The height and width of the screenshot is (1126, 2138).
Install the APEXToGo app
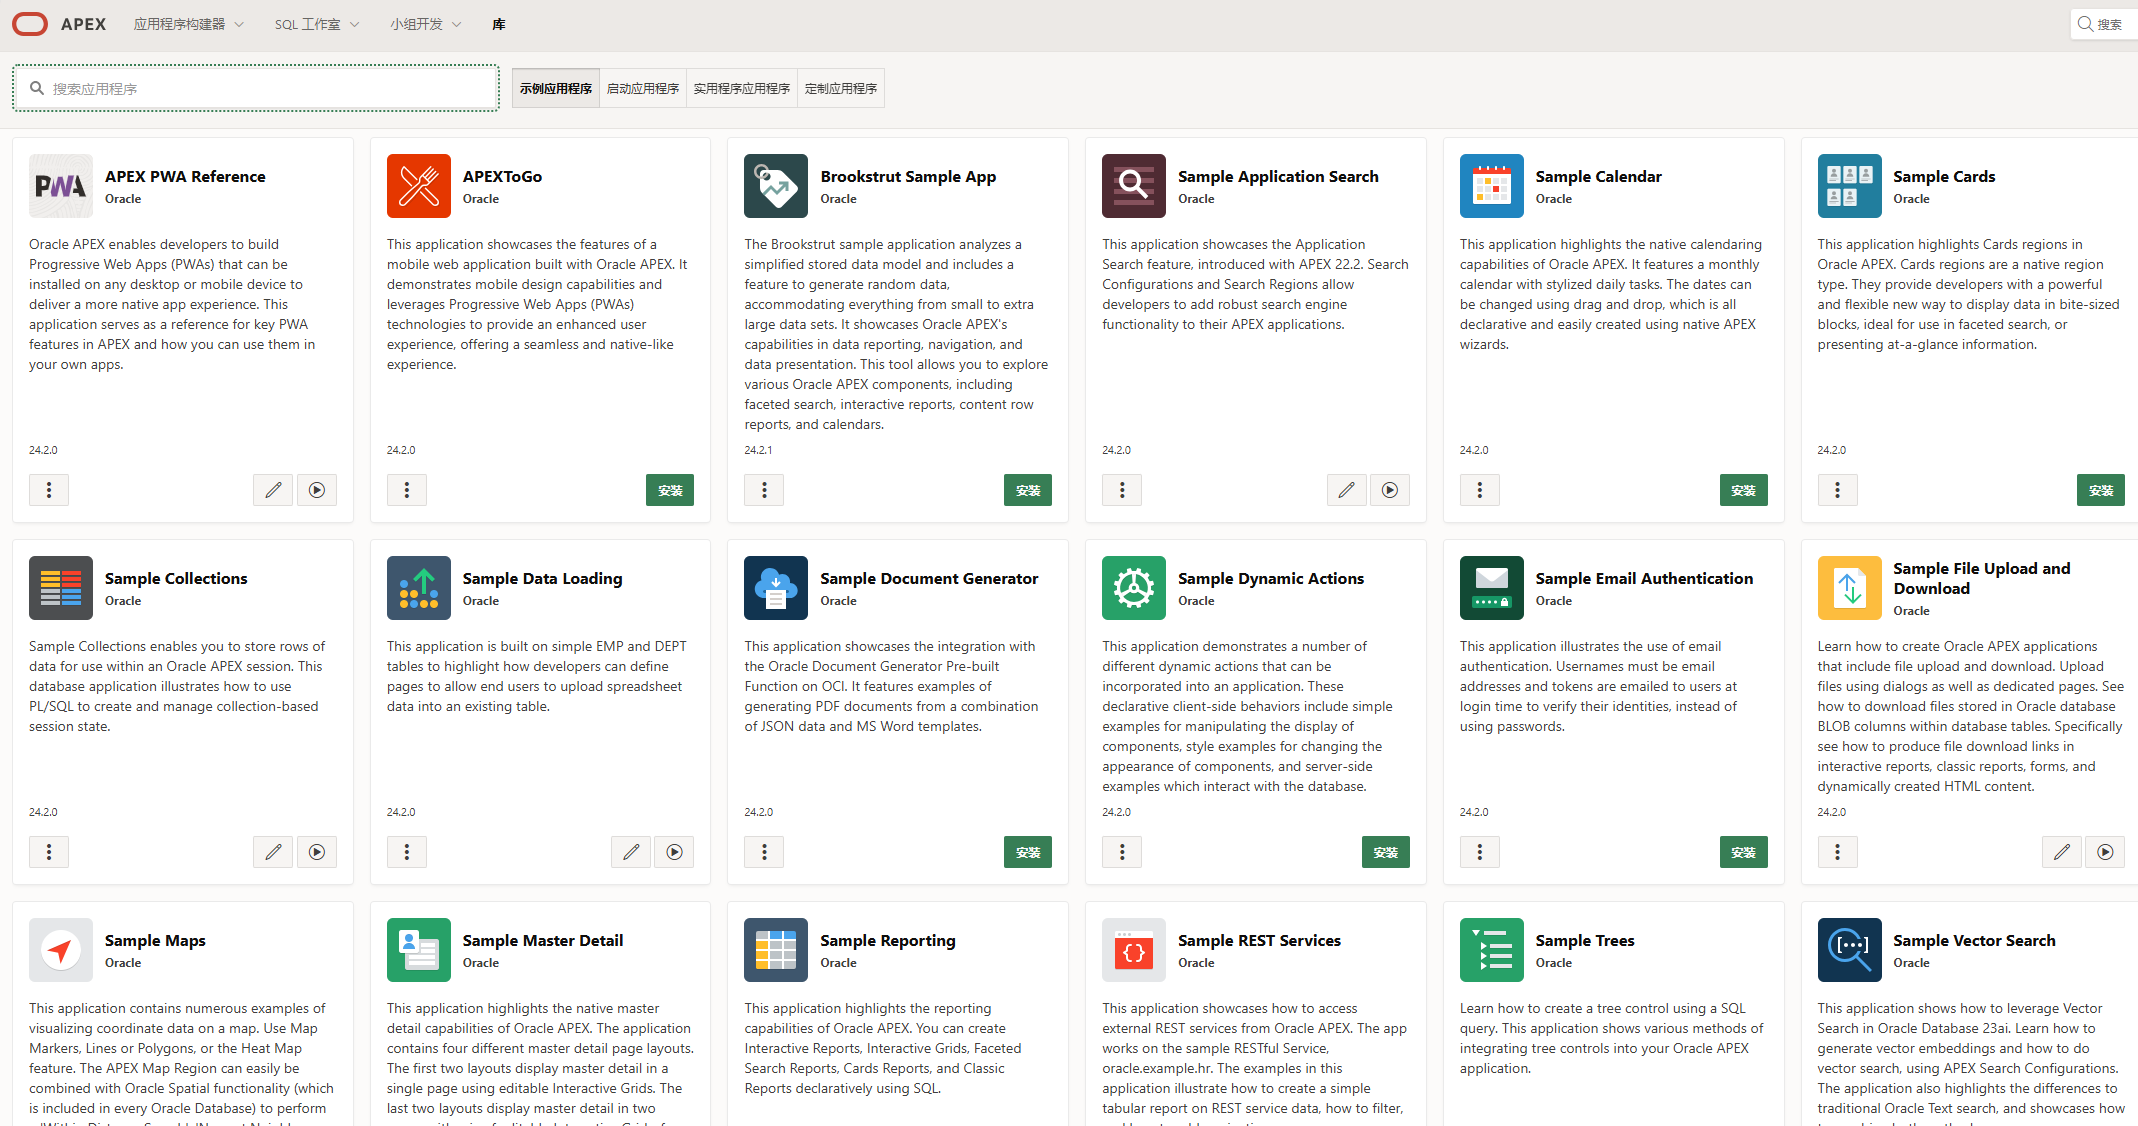pos(670,490)
